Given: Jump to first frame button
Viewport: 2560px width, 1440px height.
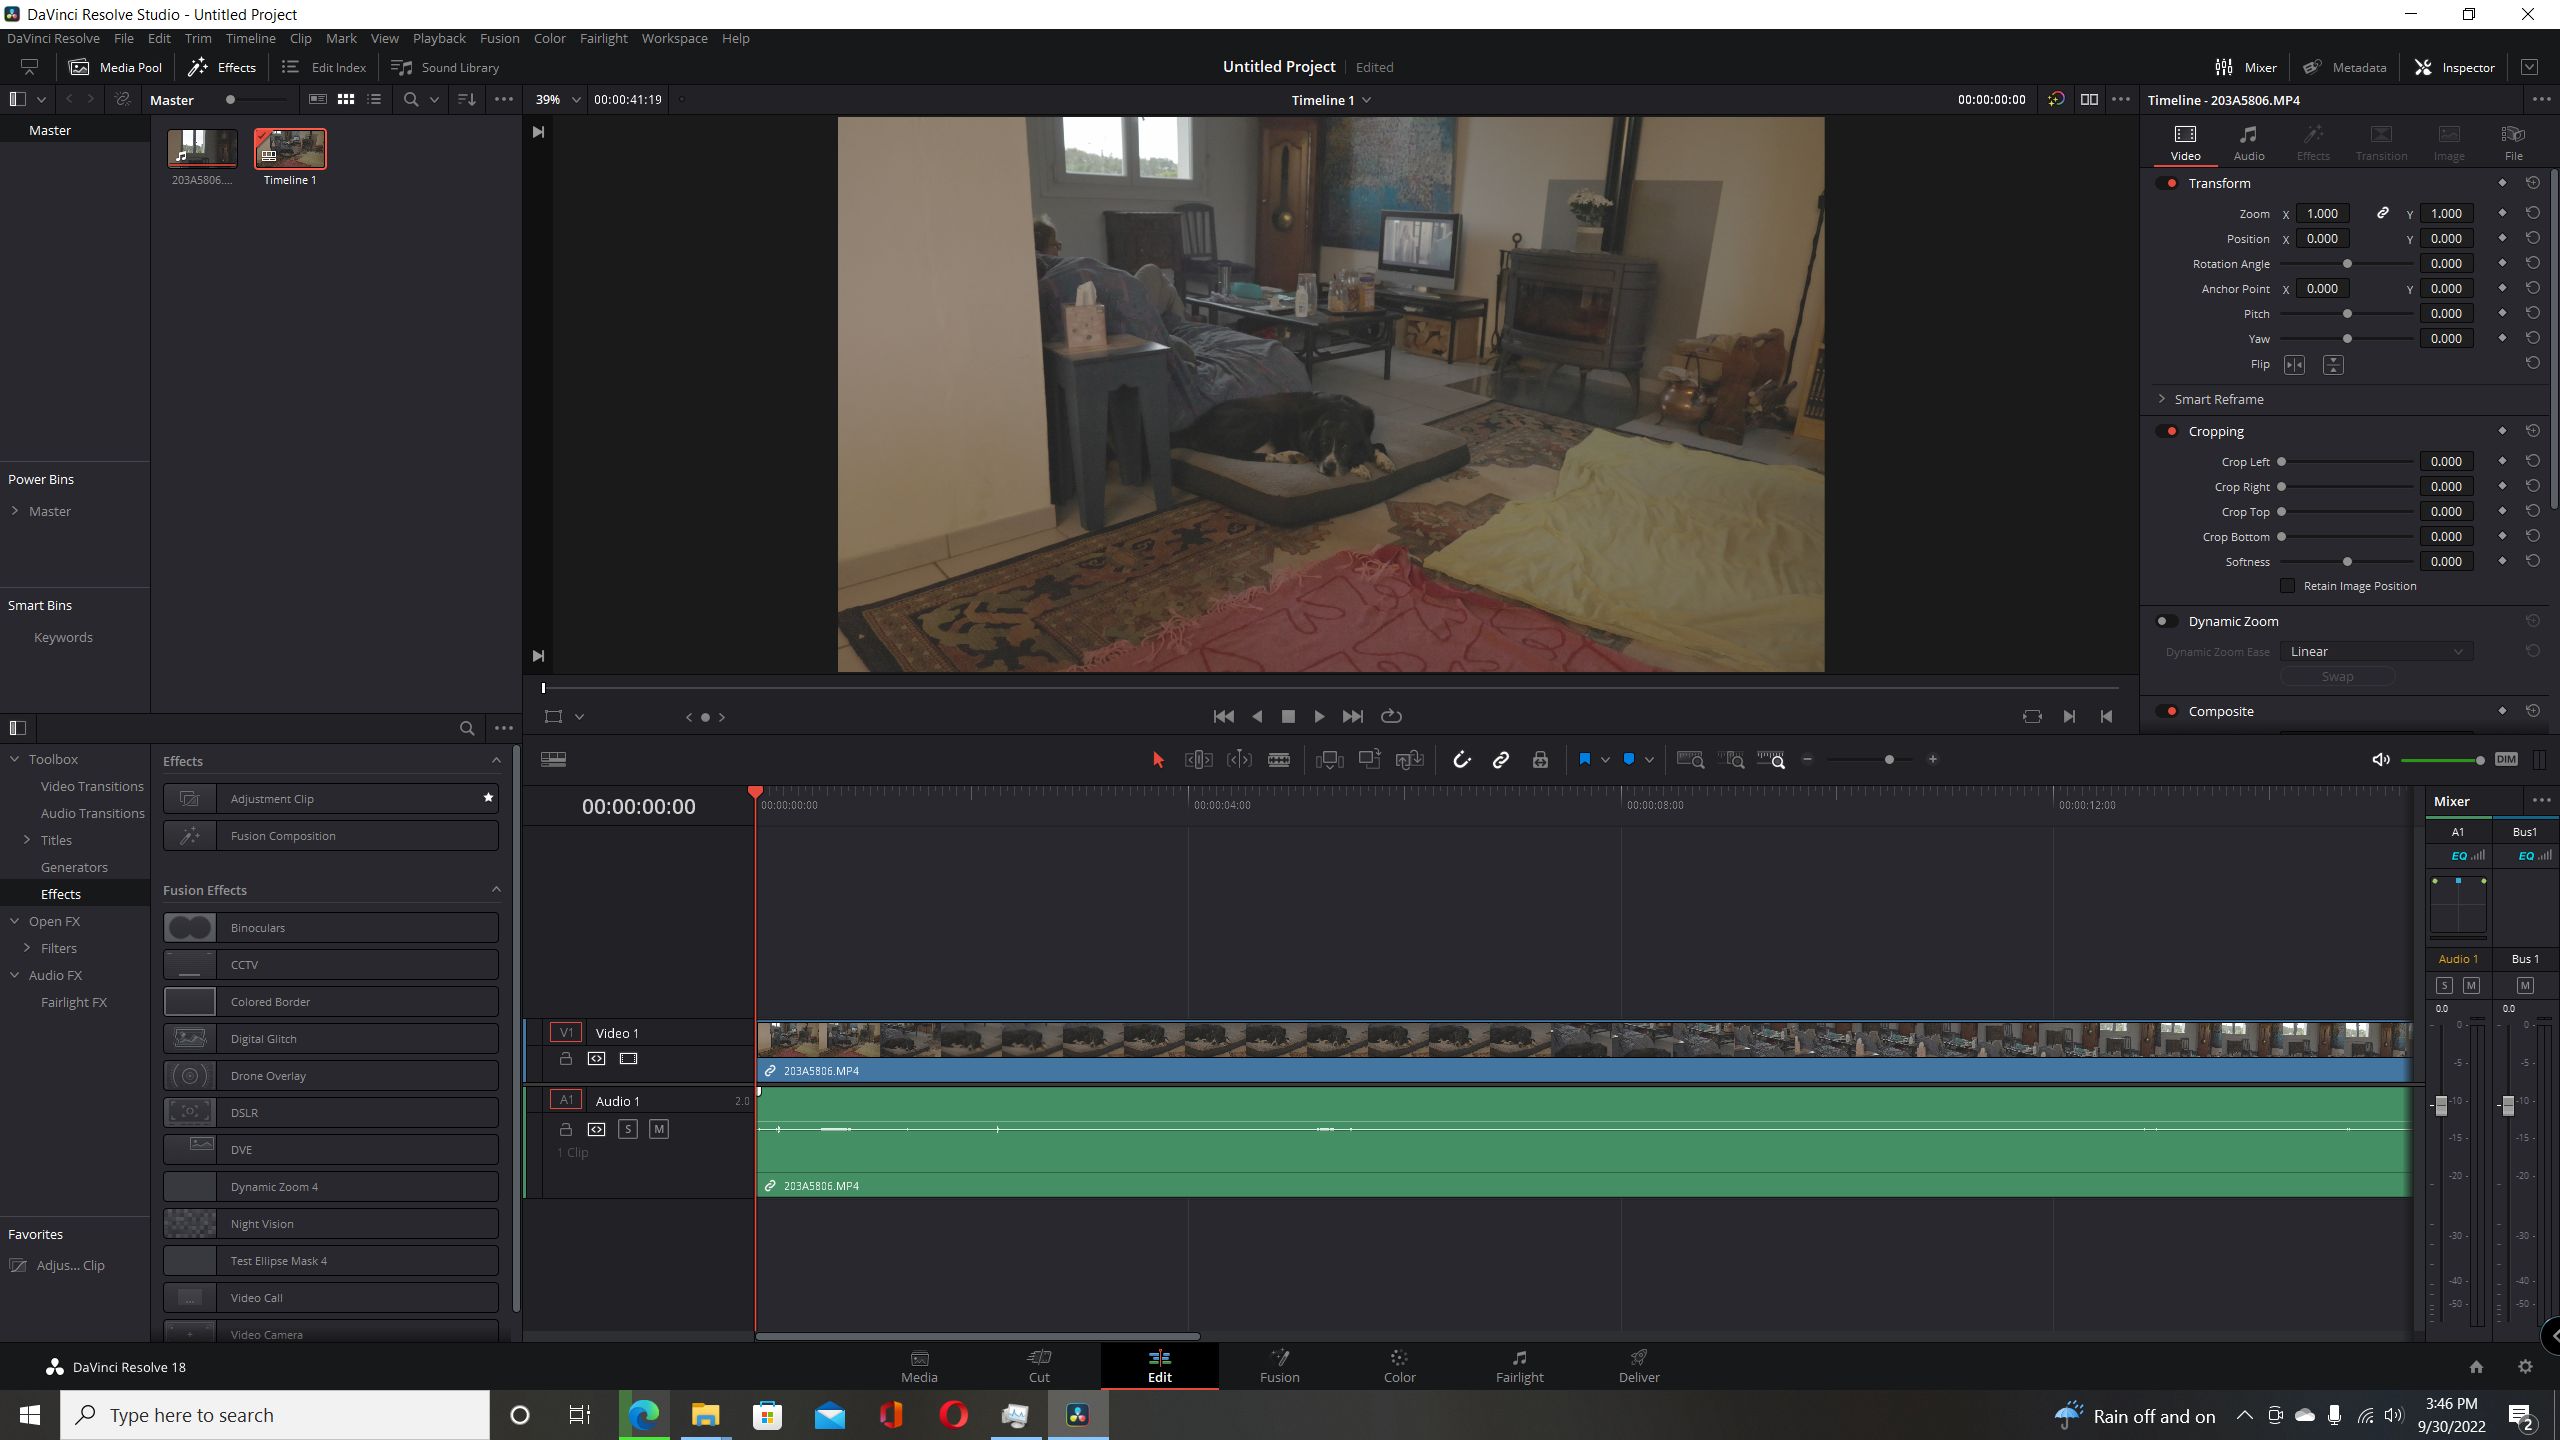Looking at the screenshot, I should click(1223, 716).
